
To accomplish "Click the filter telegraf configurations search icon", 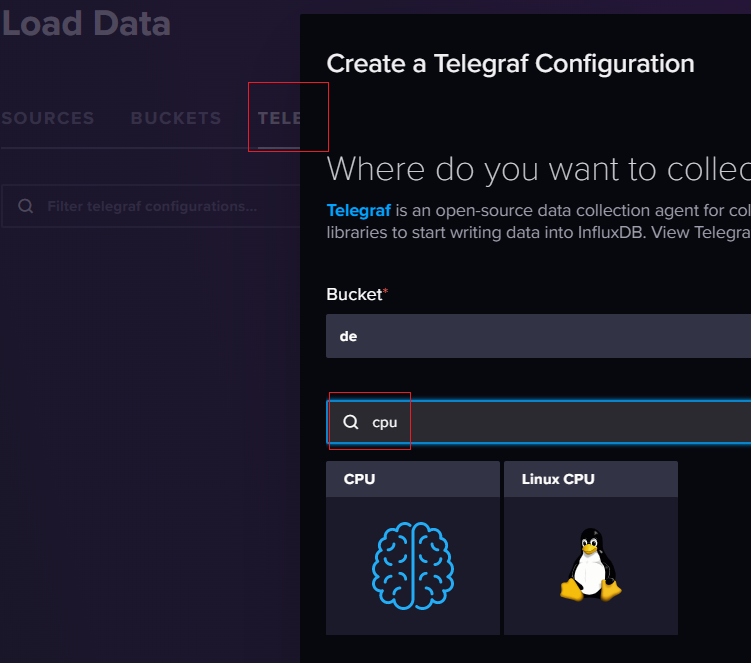I will pos(25,206).
